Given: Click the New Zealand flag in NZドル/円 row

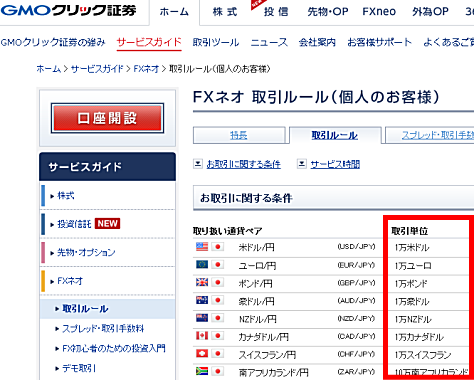Looking at the screenshot, I should tap(202, 318).
